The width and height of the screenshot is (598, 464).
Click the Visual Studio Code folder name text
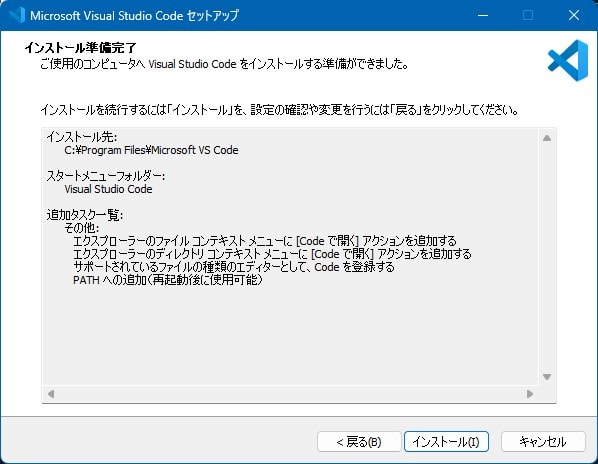point(108,189)
